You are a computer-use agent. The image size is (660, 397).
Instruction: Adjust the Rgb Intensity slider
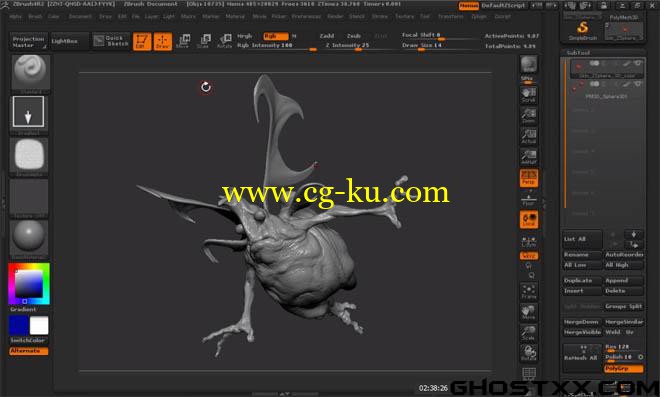tap(277, 45)
